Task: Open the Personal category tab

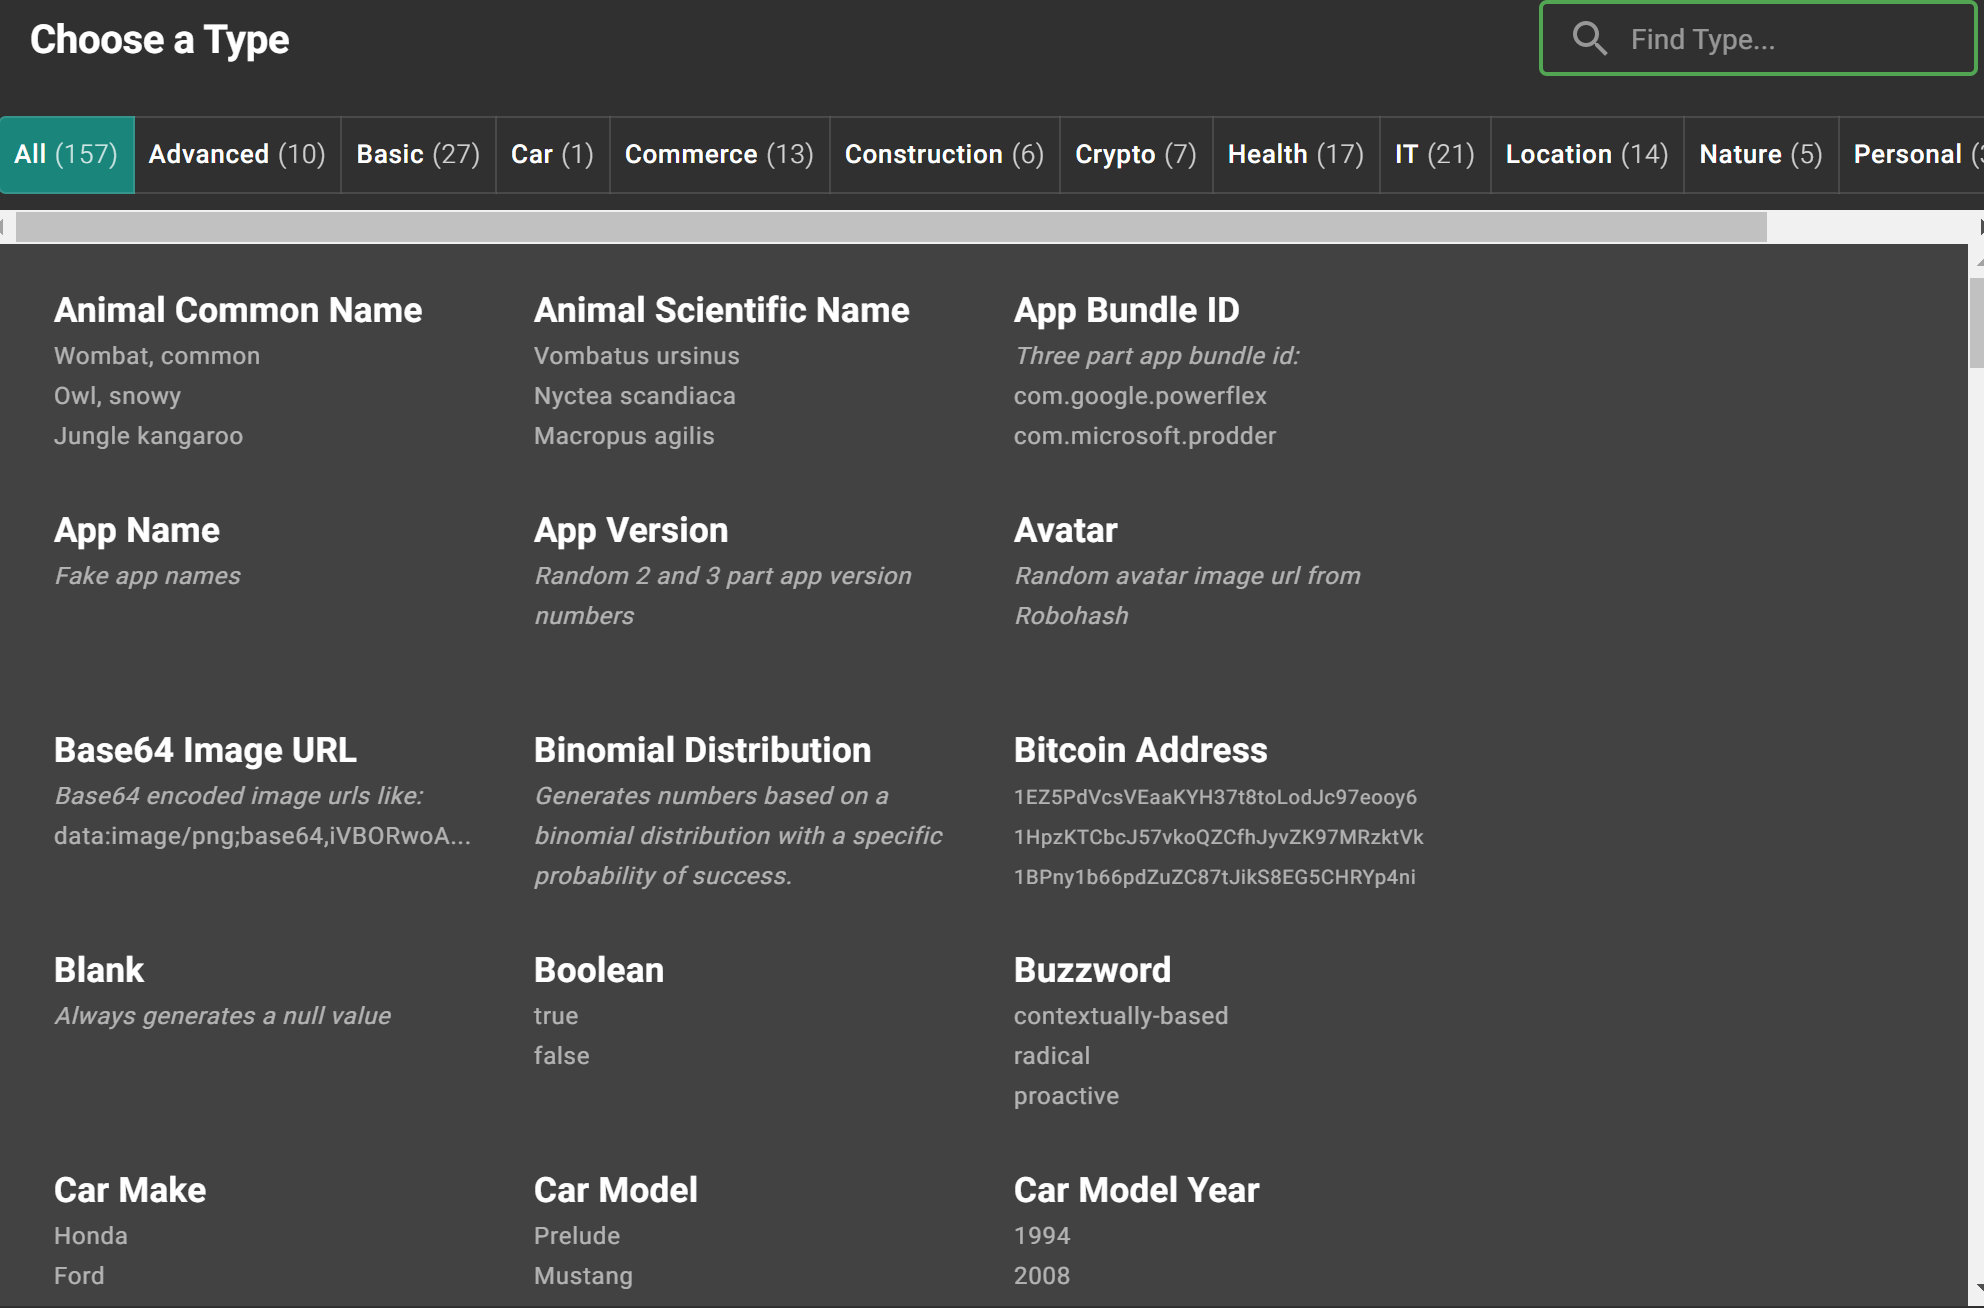Action: point(1910,154)
